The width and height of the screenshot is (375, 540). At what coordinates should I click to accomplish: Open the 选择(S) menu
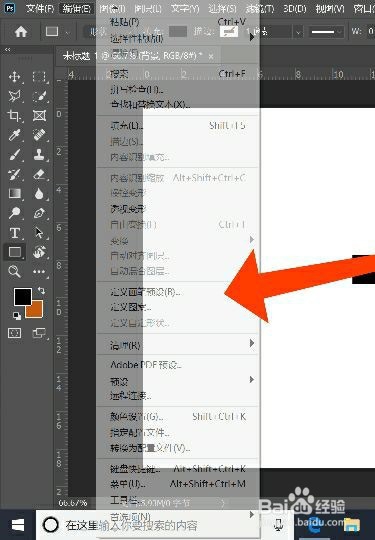point(222,8)
